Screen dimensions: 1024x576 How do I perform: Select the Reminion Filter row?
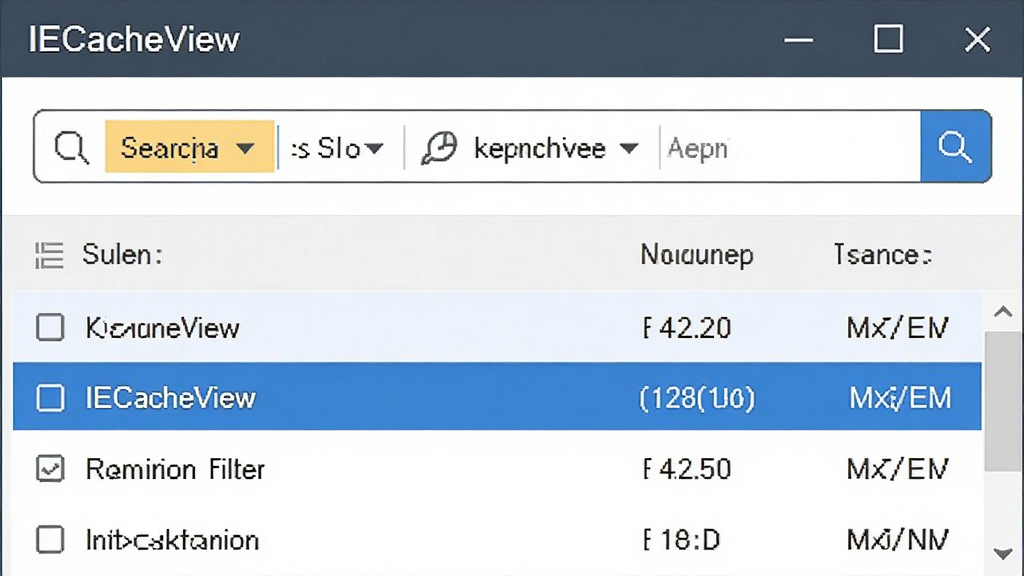point(497,469)
